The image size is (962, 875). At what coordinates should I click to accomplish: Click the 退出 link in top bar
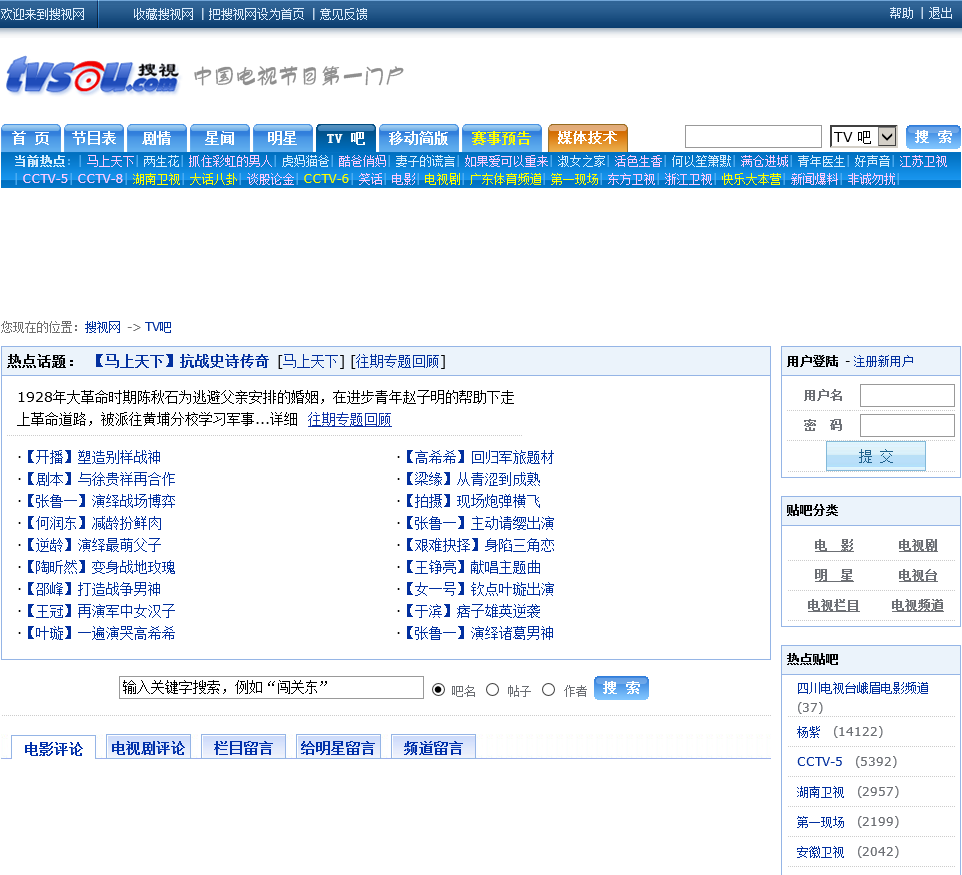(940, 13)
